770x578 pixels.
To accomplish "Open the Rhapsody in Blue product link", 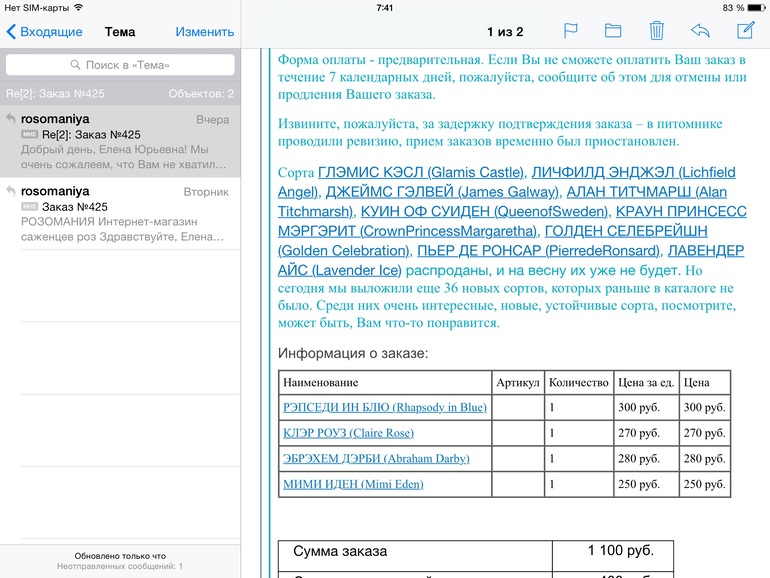I will 385,407.
